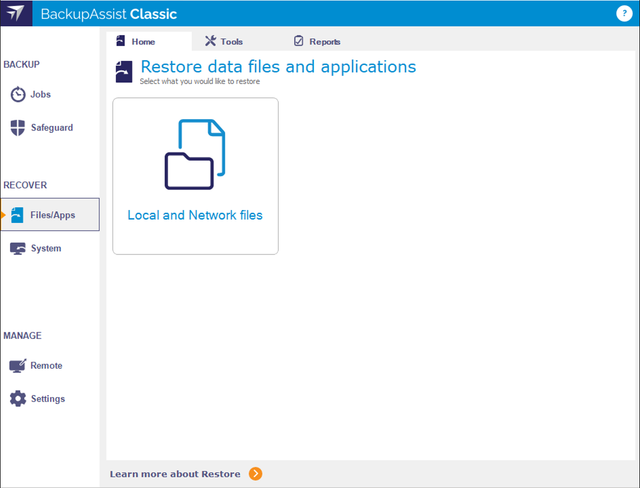This screenshot has height=488, width=640.
Task: Click the Remote computer icon
Action: tap(18, 366)
